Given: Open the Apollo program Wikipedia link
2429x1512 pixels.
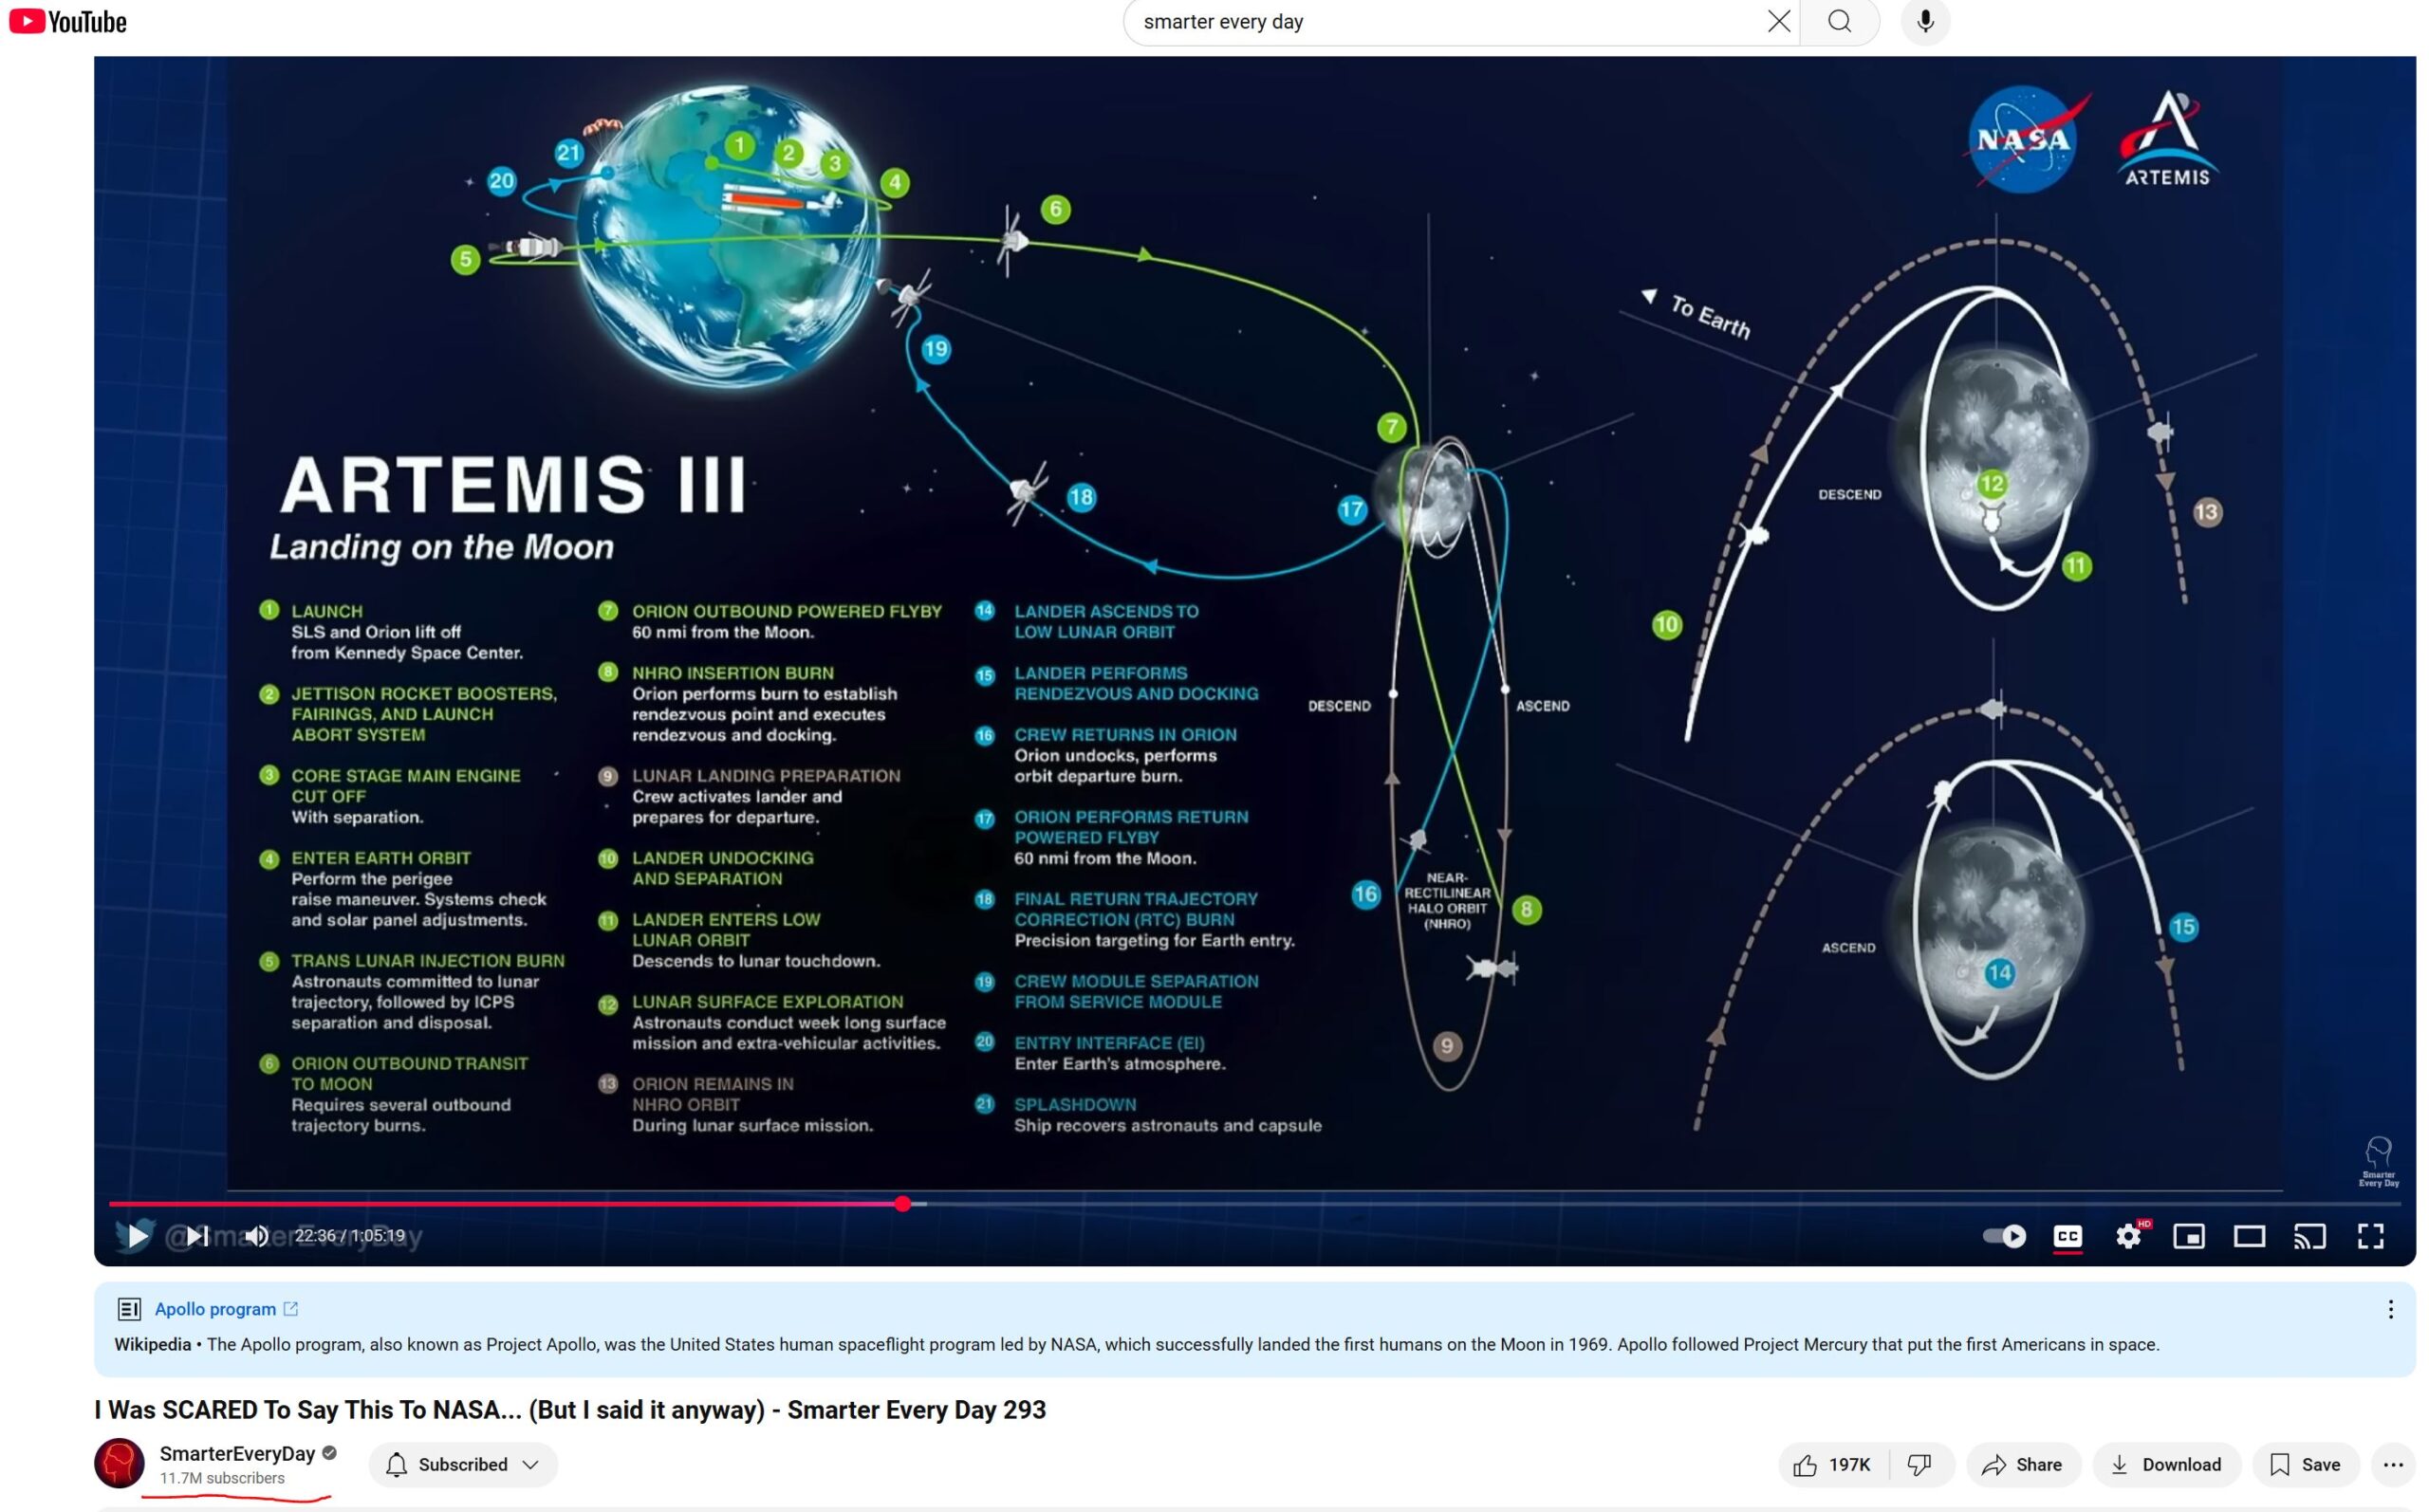Looking at the screenshot, I should pyautogui.click(x=225, y=1309).
